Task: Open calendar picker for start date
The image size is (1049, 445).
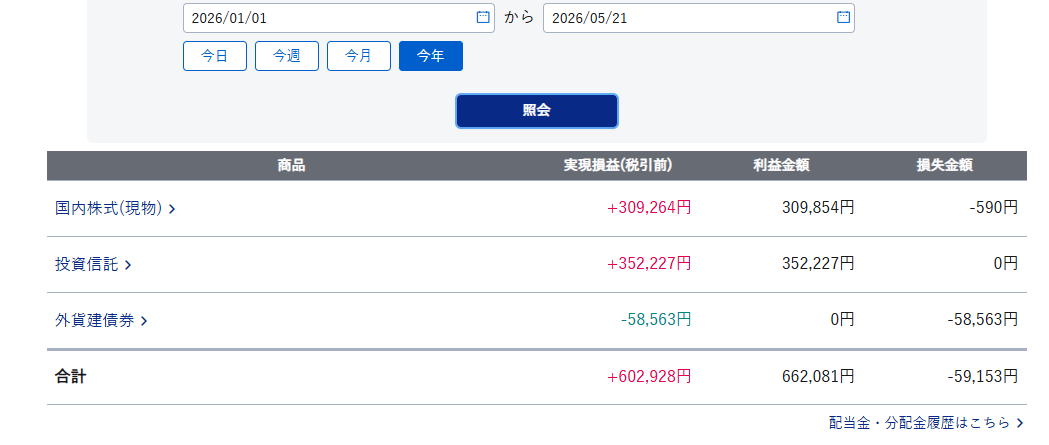Action: coord(482,17)
